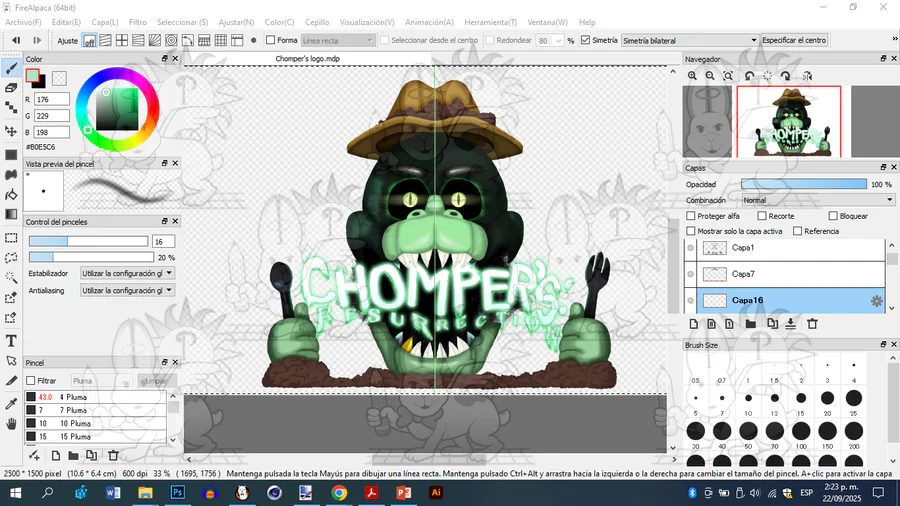Select the rectangular Selection tool
The height and width of the screenshot is (506, 900).
click(x=11, y=238)
